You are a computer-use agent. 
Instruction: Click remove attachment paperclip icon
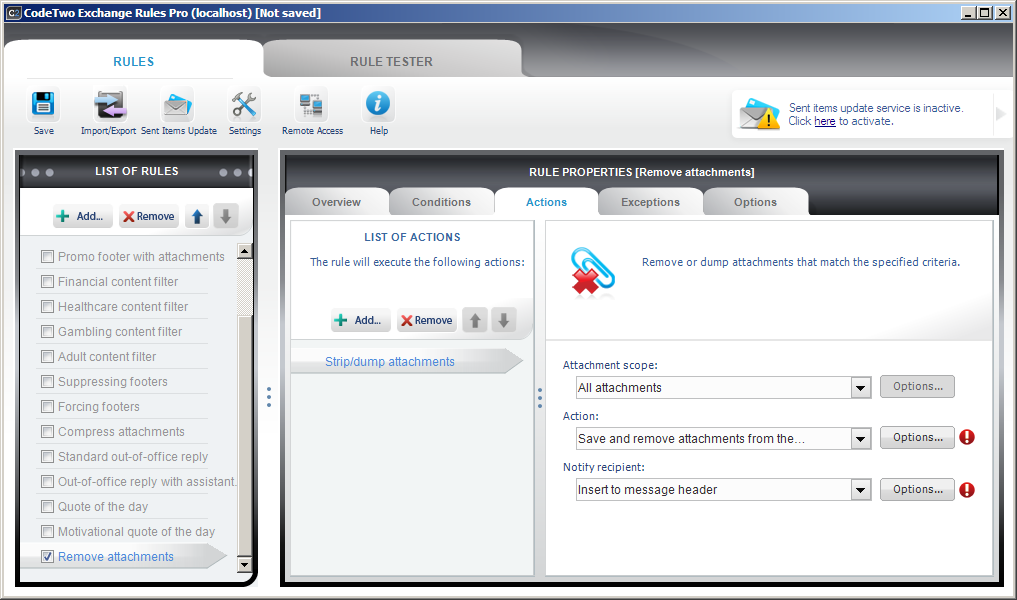592,272
